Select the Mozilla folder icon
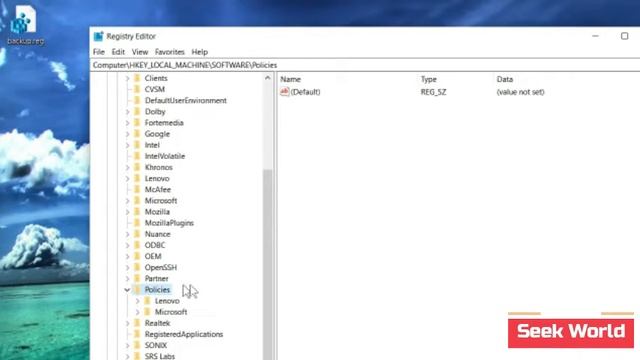 pos(137,212)
